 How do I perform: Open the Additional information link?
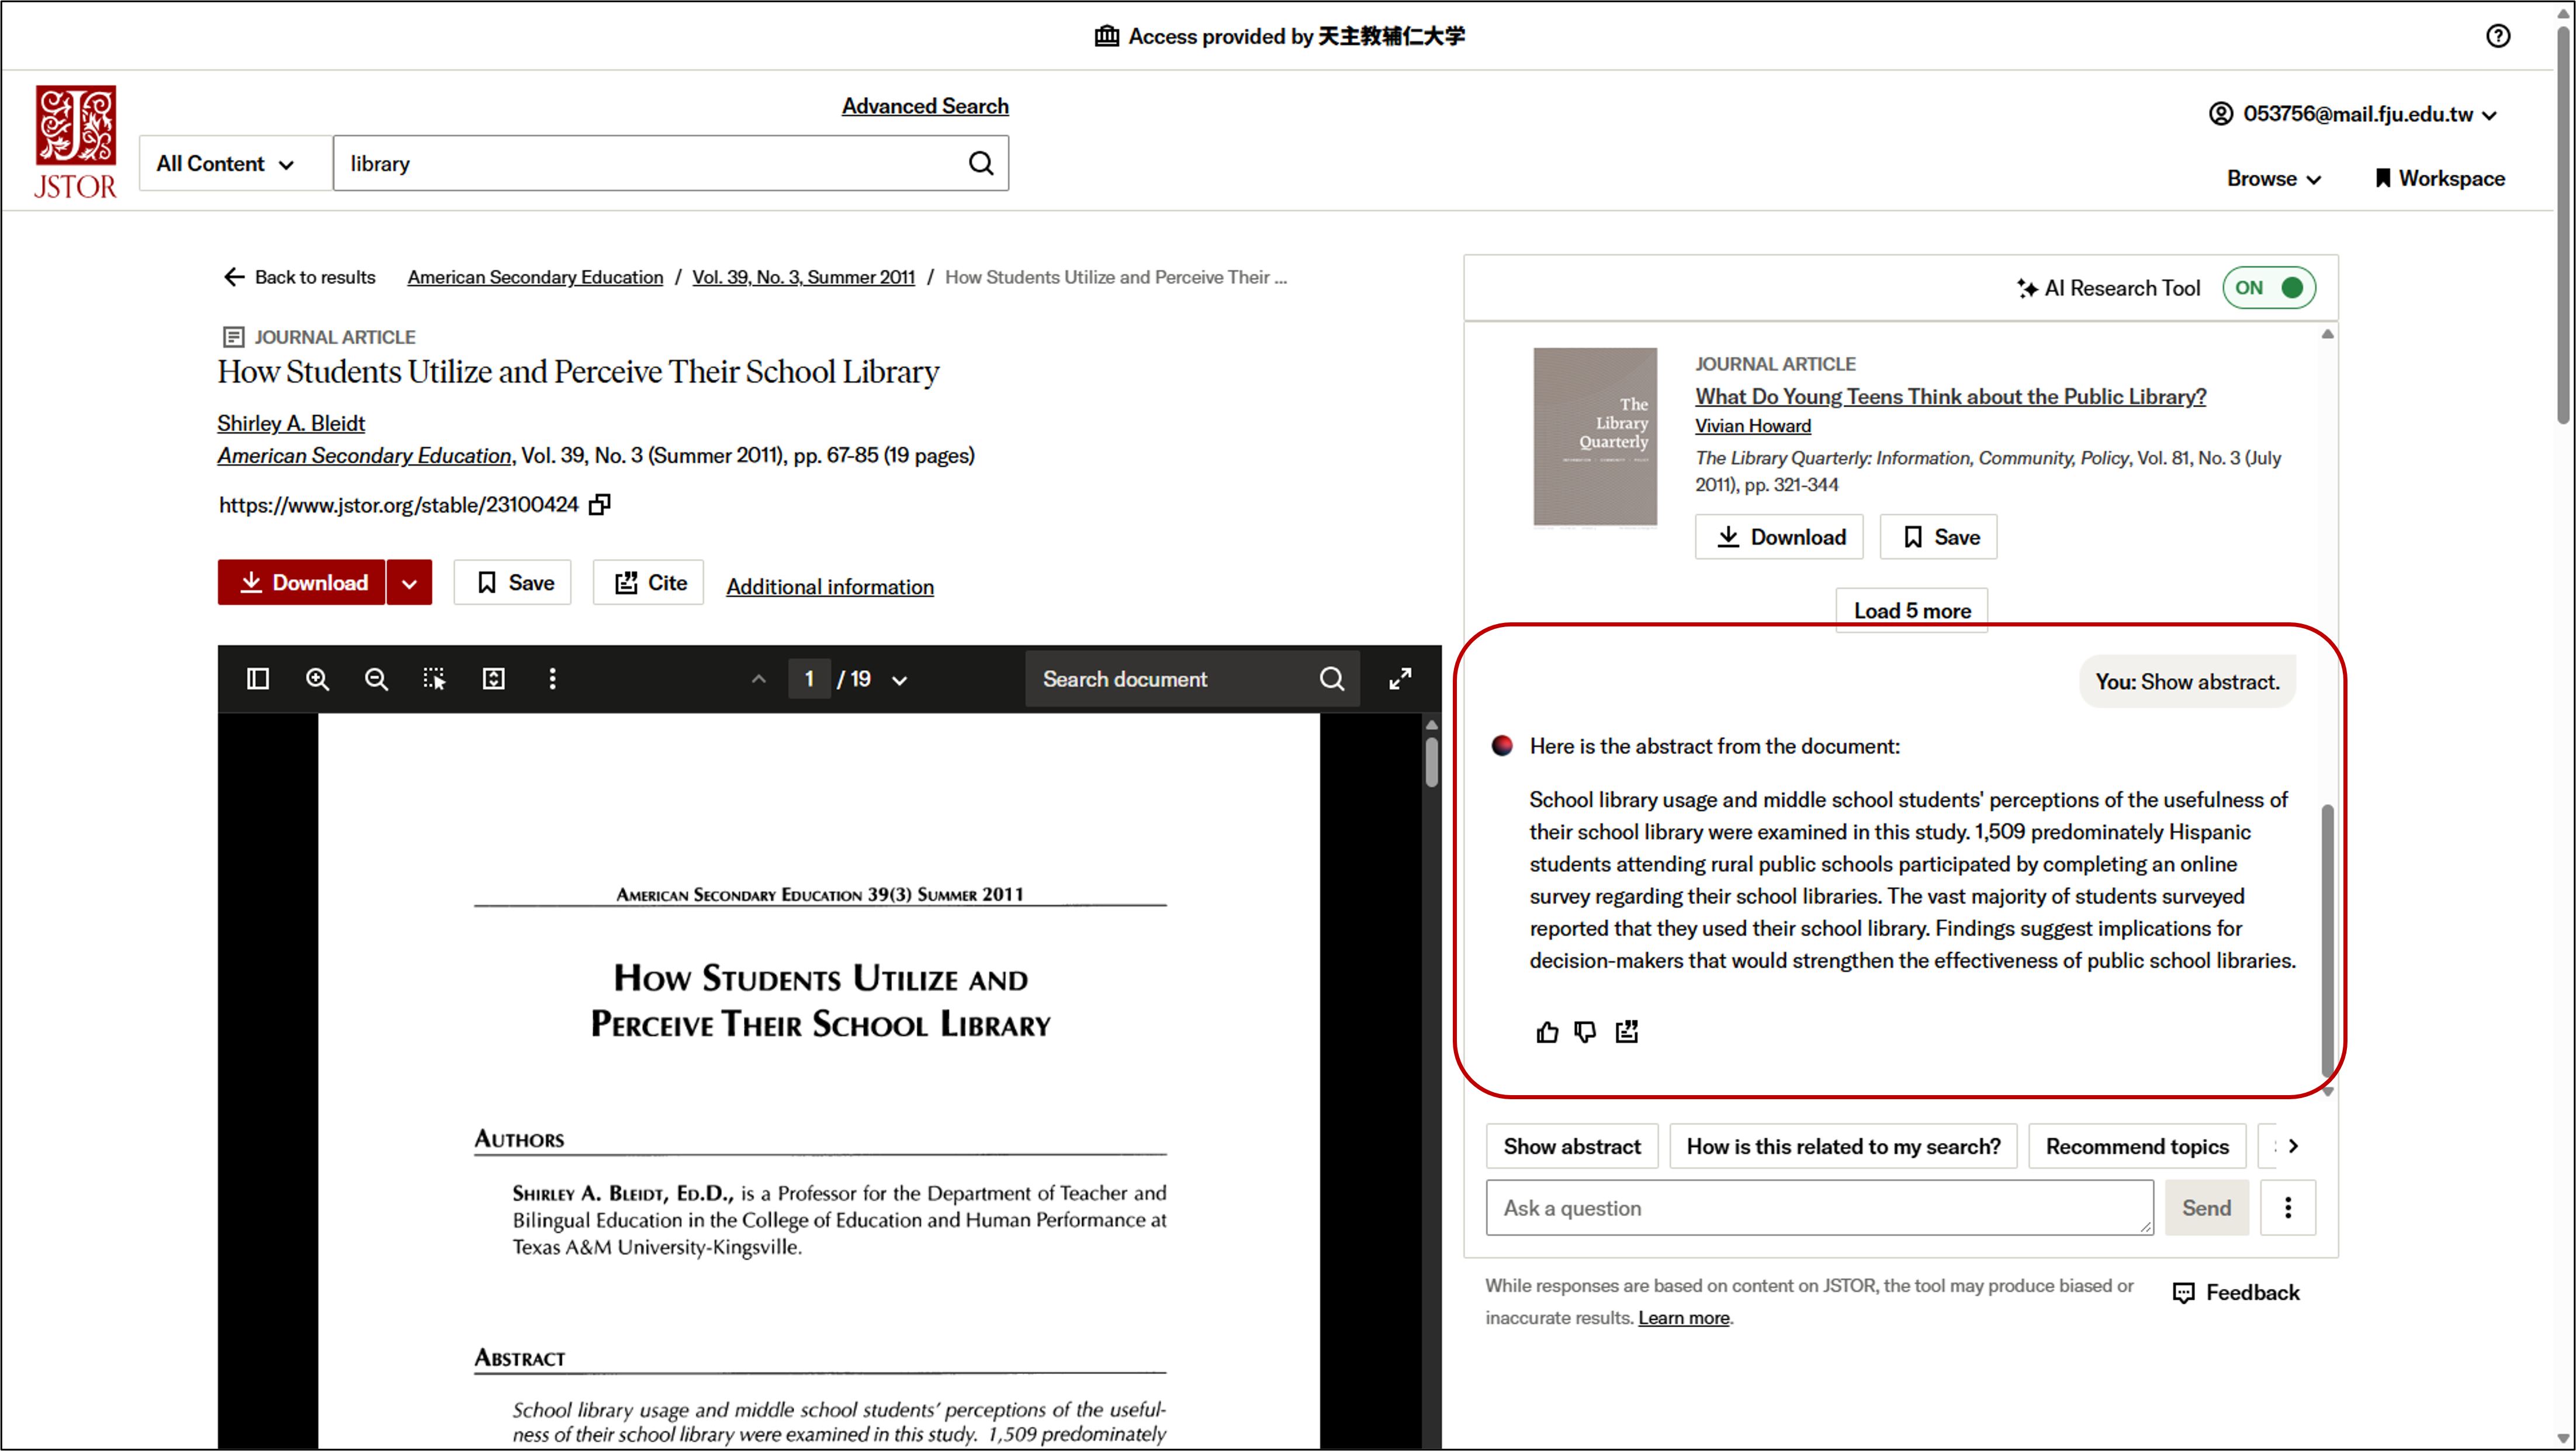830,587
